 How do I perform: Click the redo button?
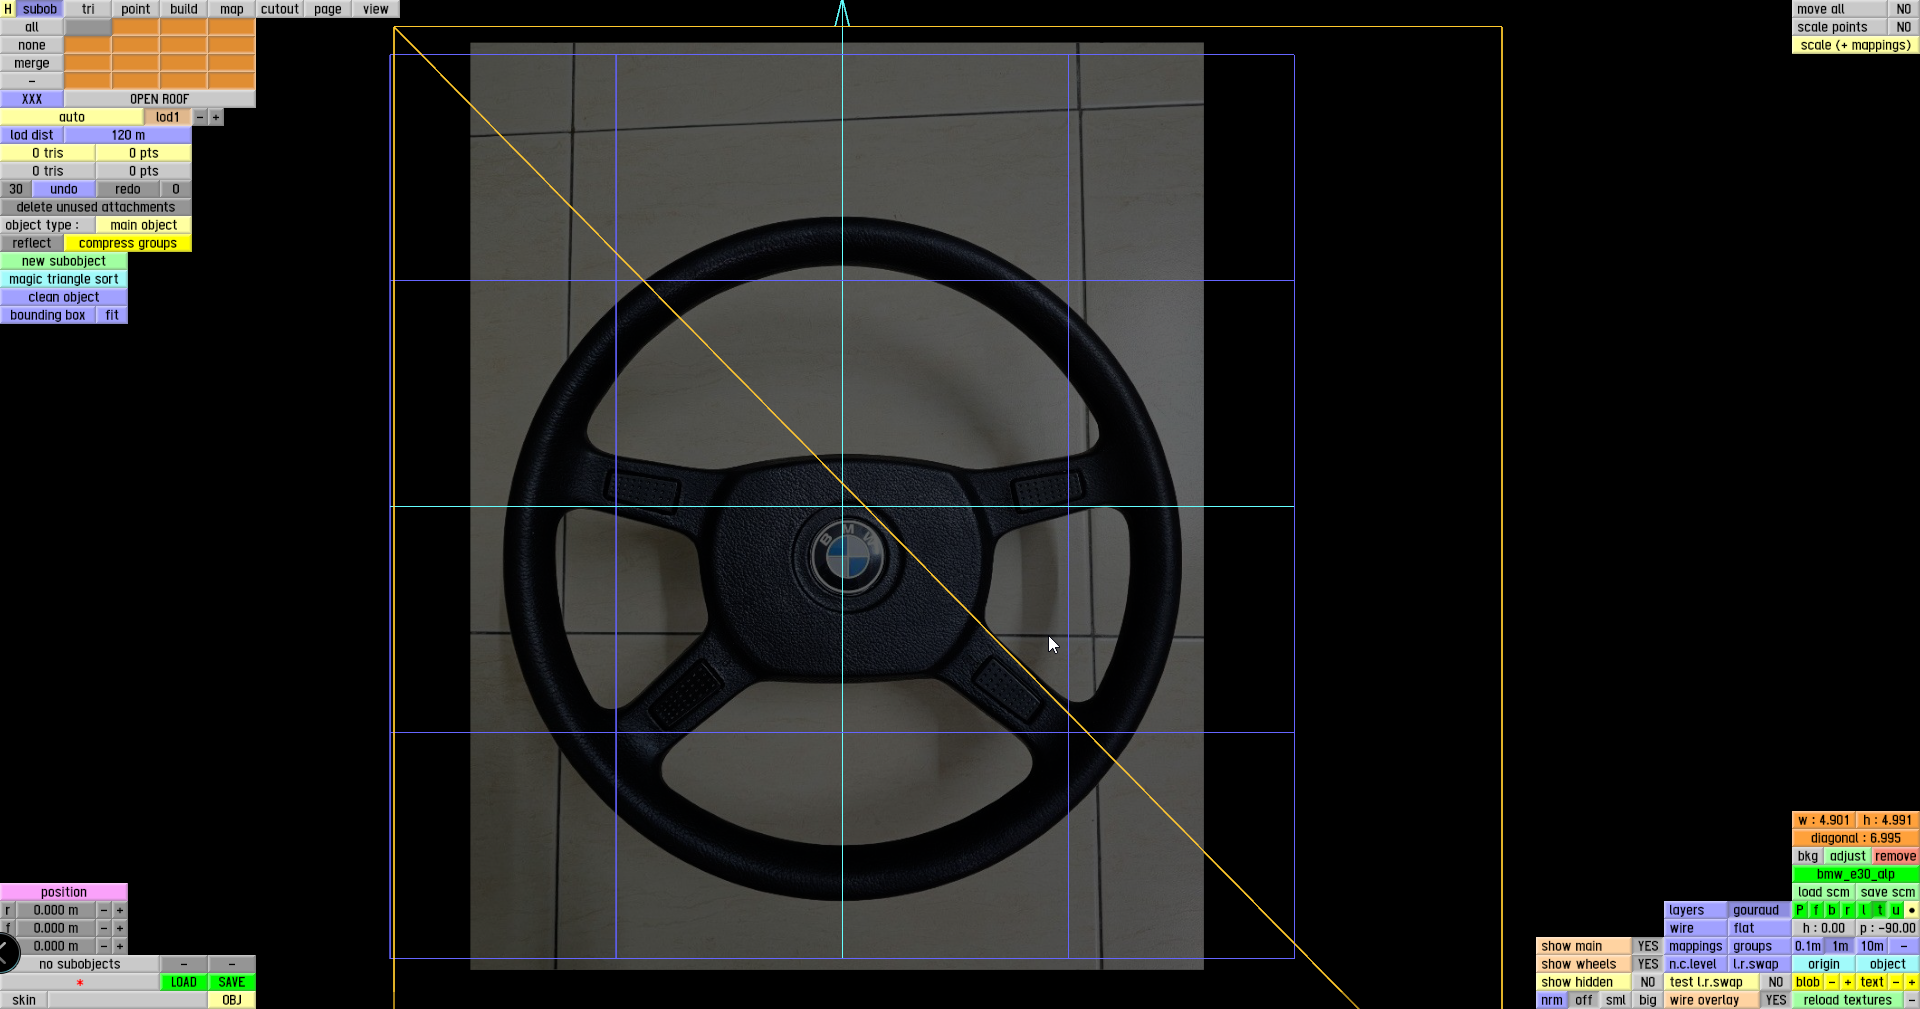click(x=128, y=189)
